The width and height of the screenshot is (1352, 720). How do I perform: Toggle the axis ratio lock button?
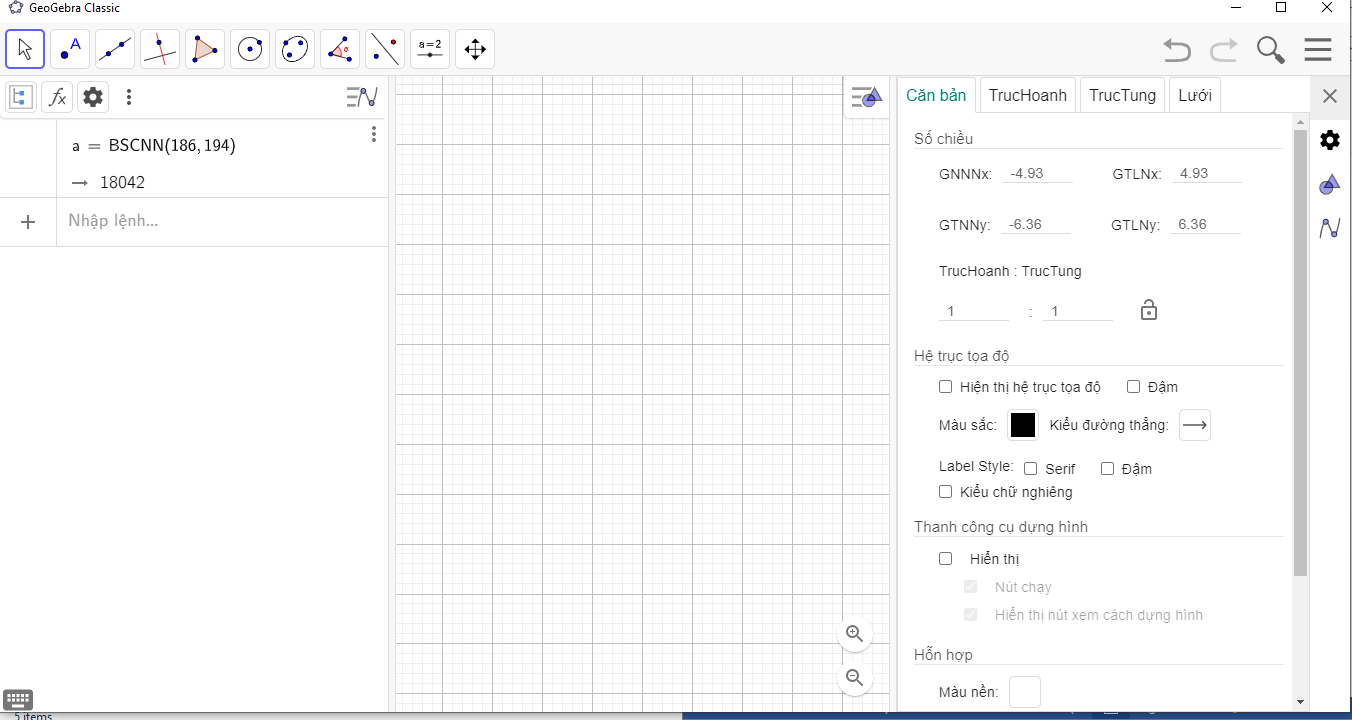coord(1149,310)
